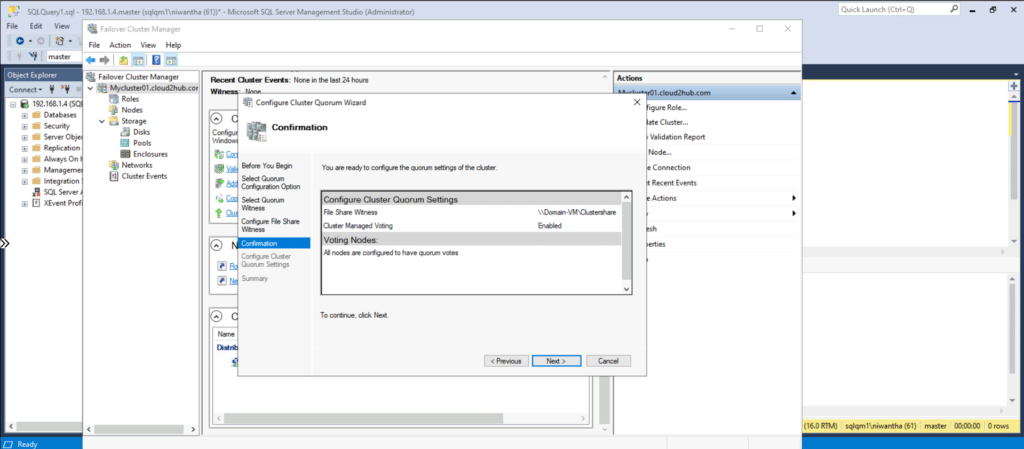The image size is (1024, 449).
Task: Collapse the Mycluster01.cloud2hub.com node
Action: [91, 88]
